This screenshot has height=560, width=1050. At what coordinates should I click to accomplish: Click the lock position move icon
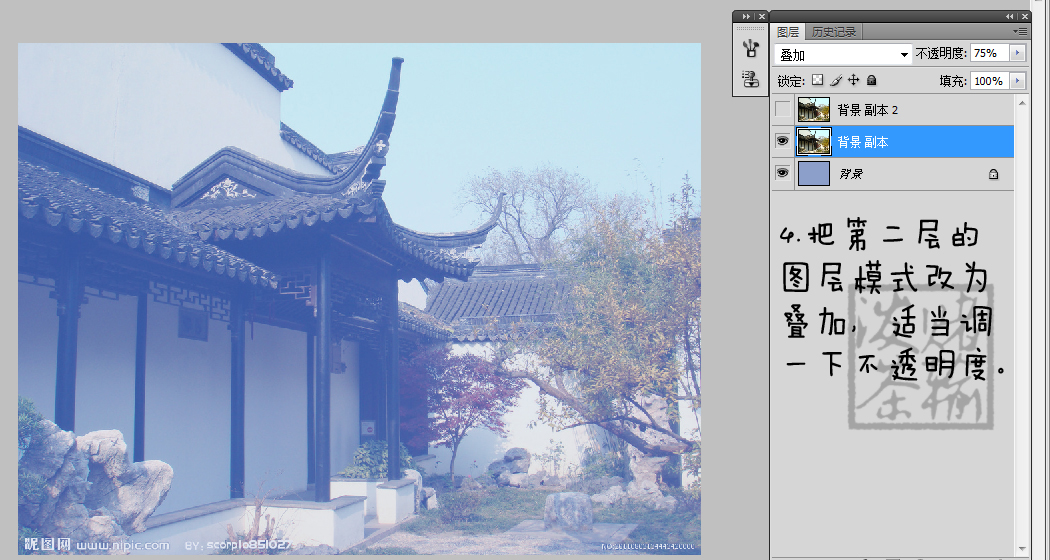point(853,80)
